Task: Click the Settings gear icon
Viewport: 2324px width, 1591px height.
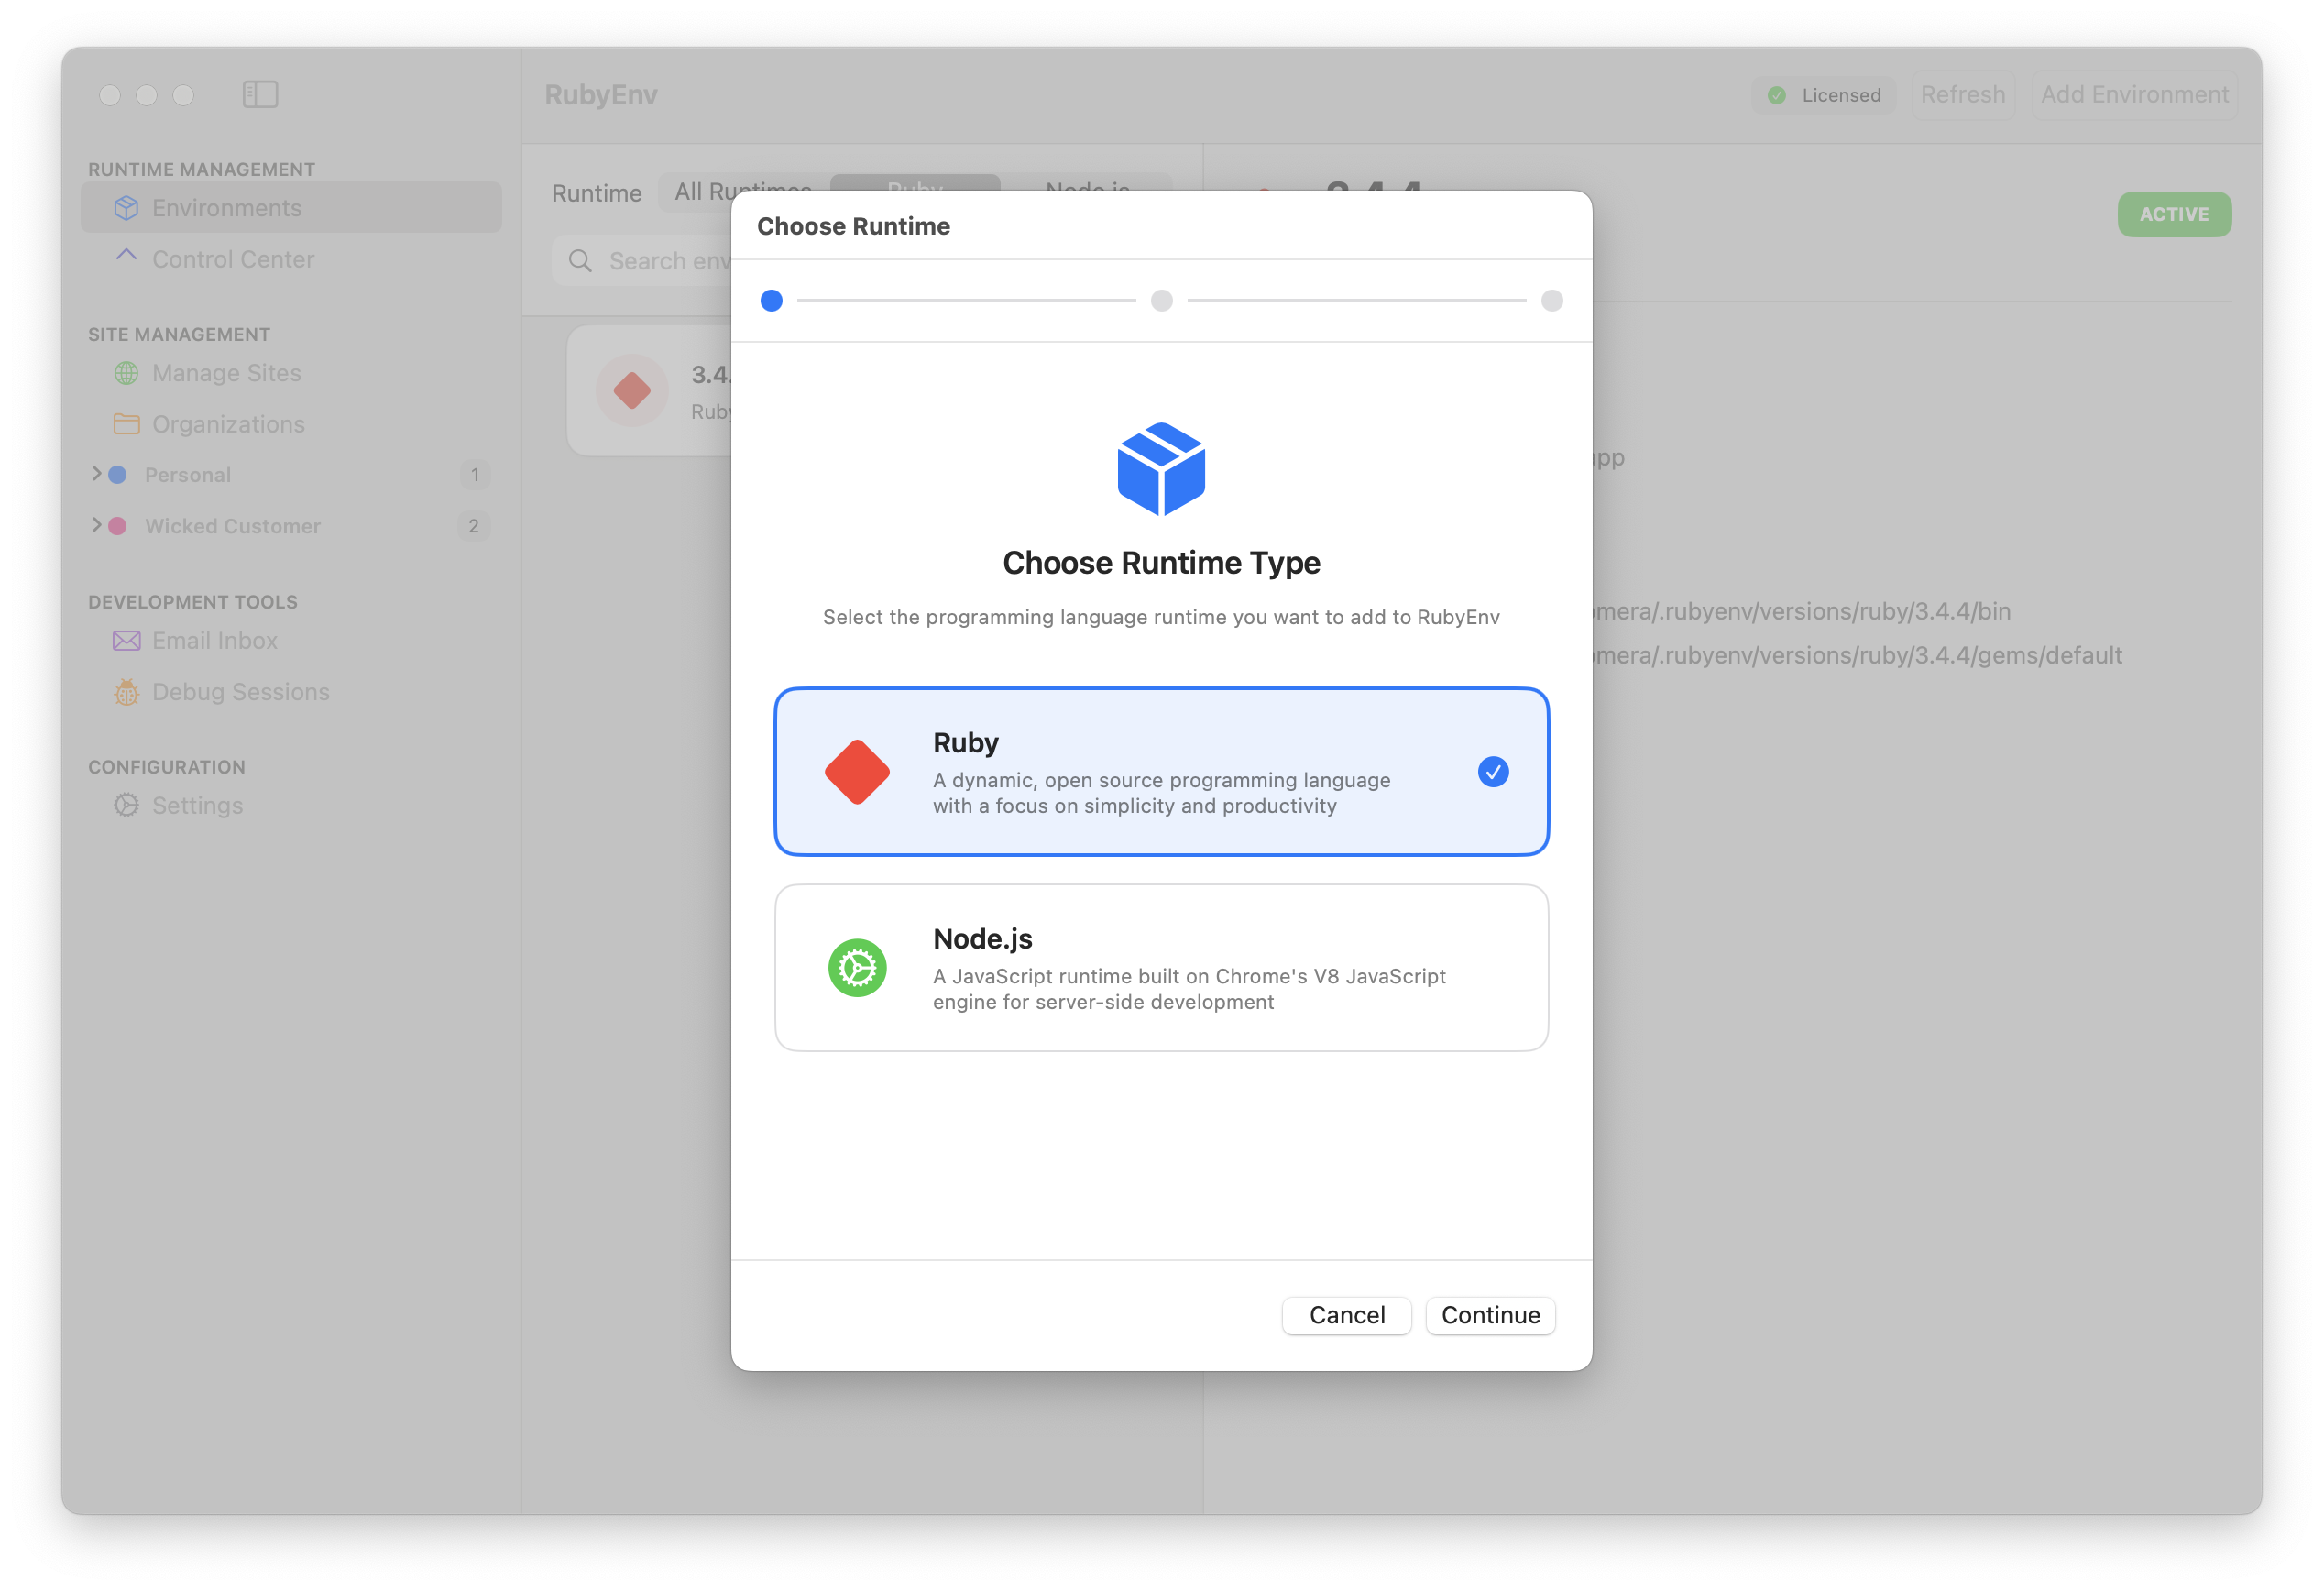Action: (x=126, y=805)
